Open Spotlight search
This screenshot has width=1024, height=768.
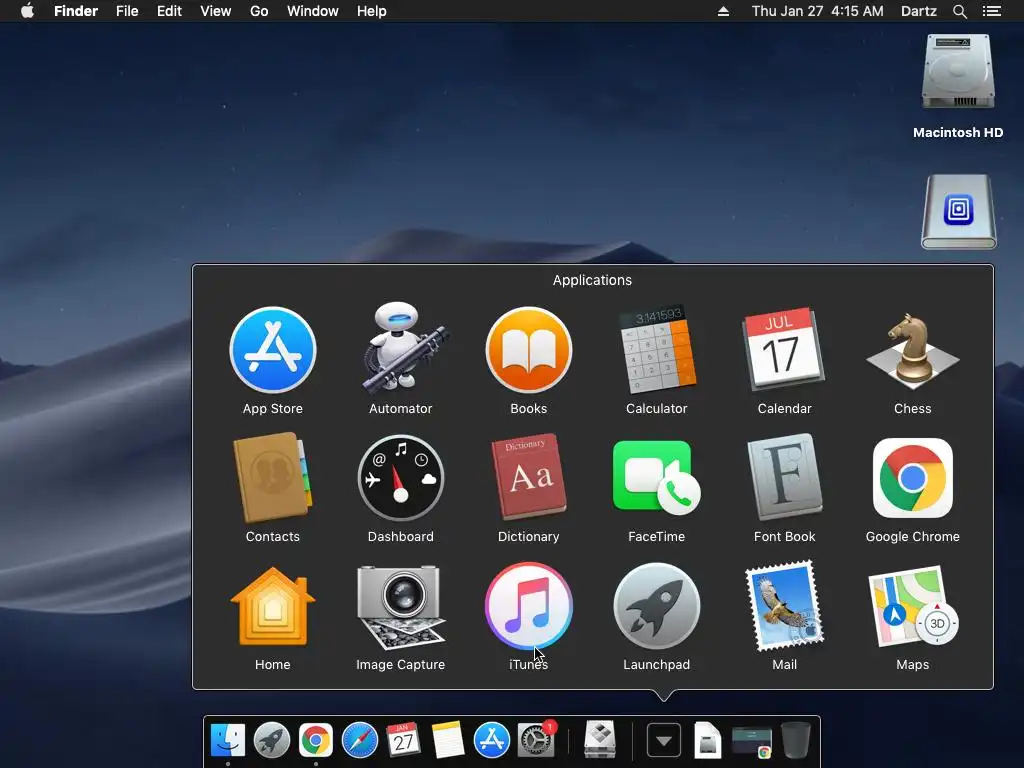(960, 11)
